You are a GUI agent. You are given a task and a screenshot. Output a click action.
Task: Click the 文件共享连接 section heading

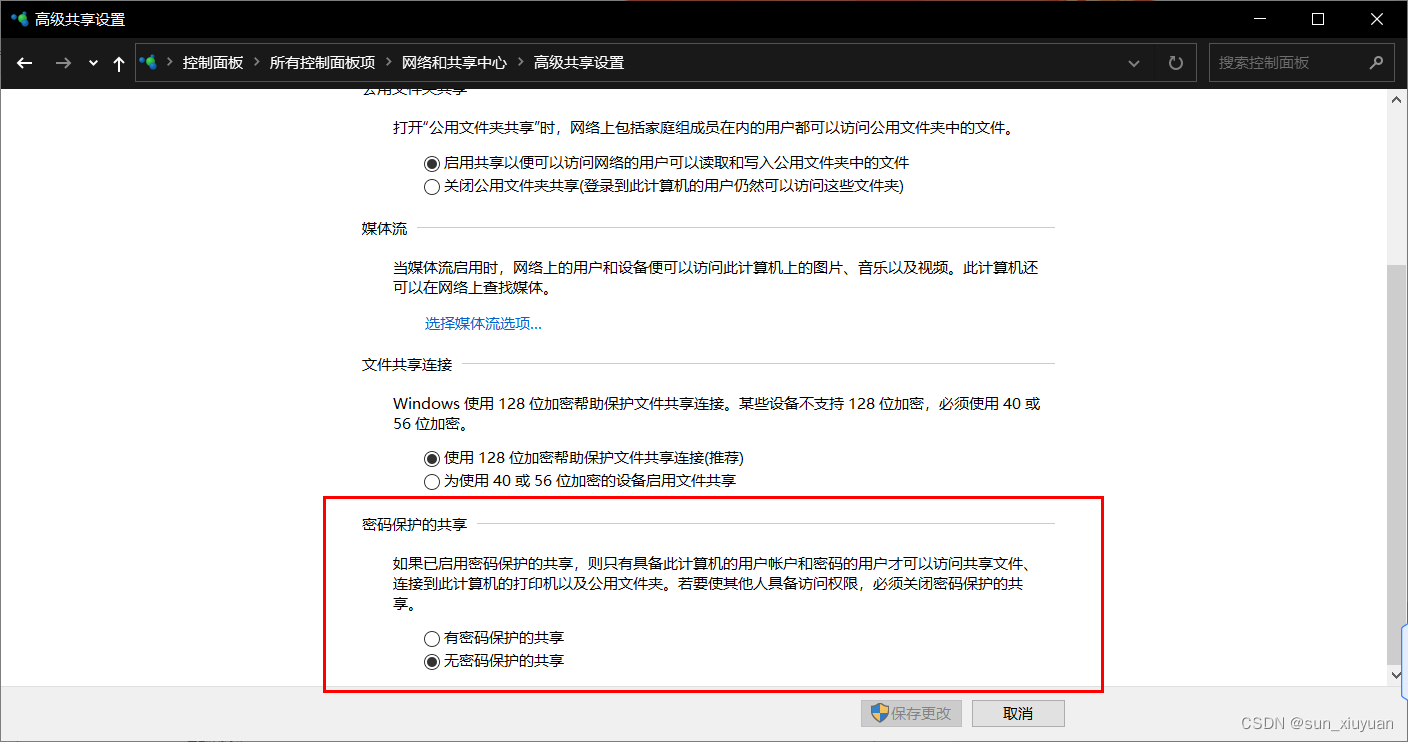407,365
